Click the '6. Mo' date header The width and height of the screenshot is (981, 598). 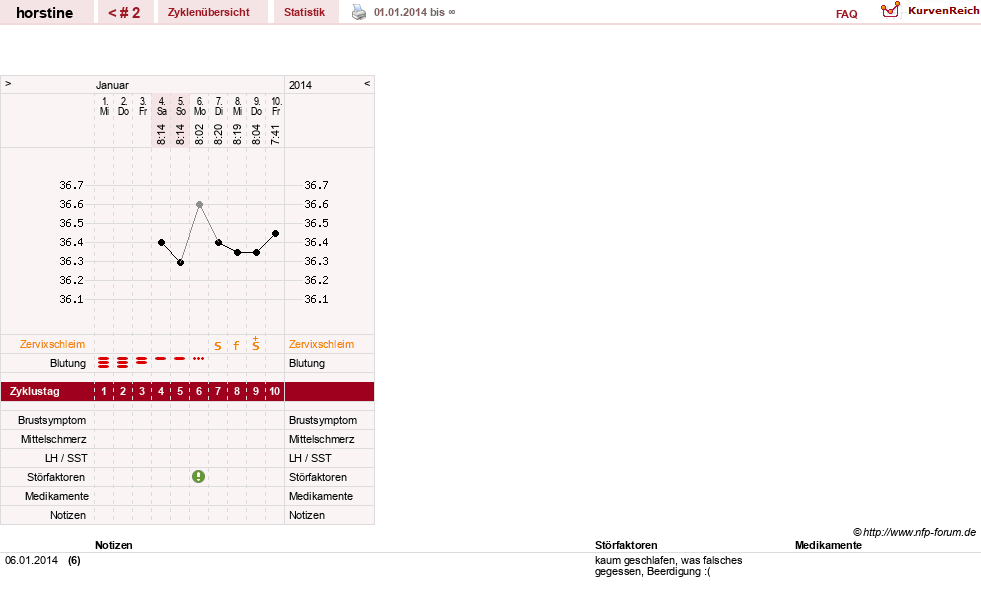click(200, 106)
